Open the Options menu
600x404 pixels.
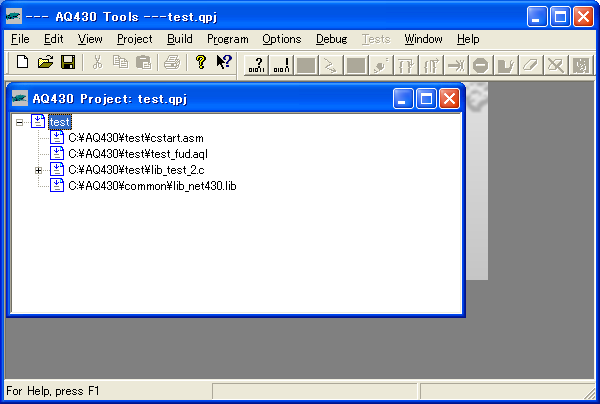click(282, 39)
